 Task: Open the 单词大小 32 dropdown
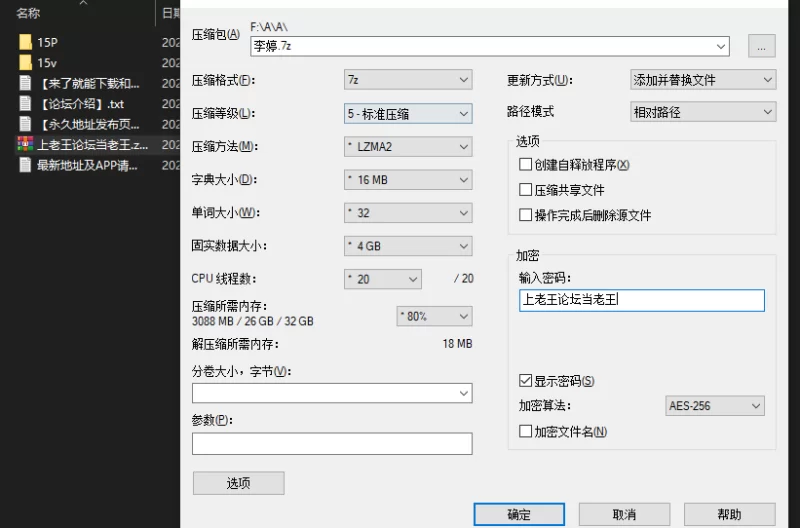coord(408,213)
